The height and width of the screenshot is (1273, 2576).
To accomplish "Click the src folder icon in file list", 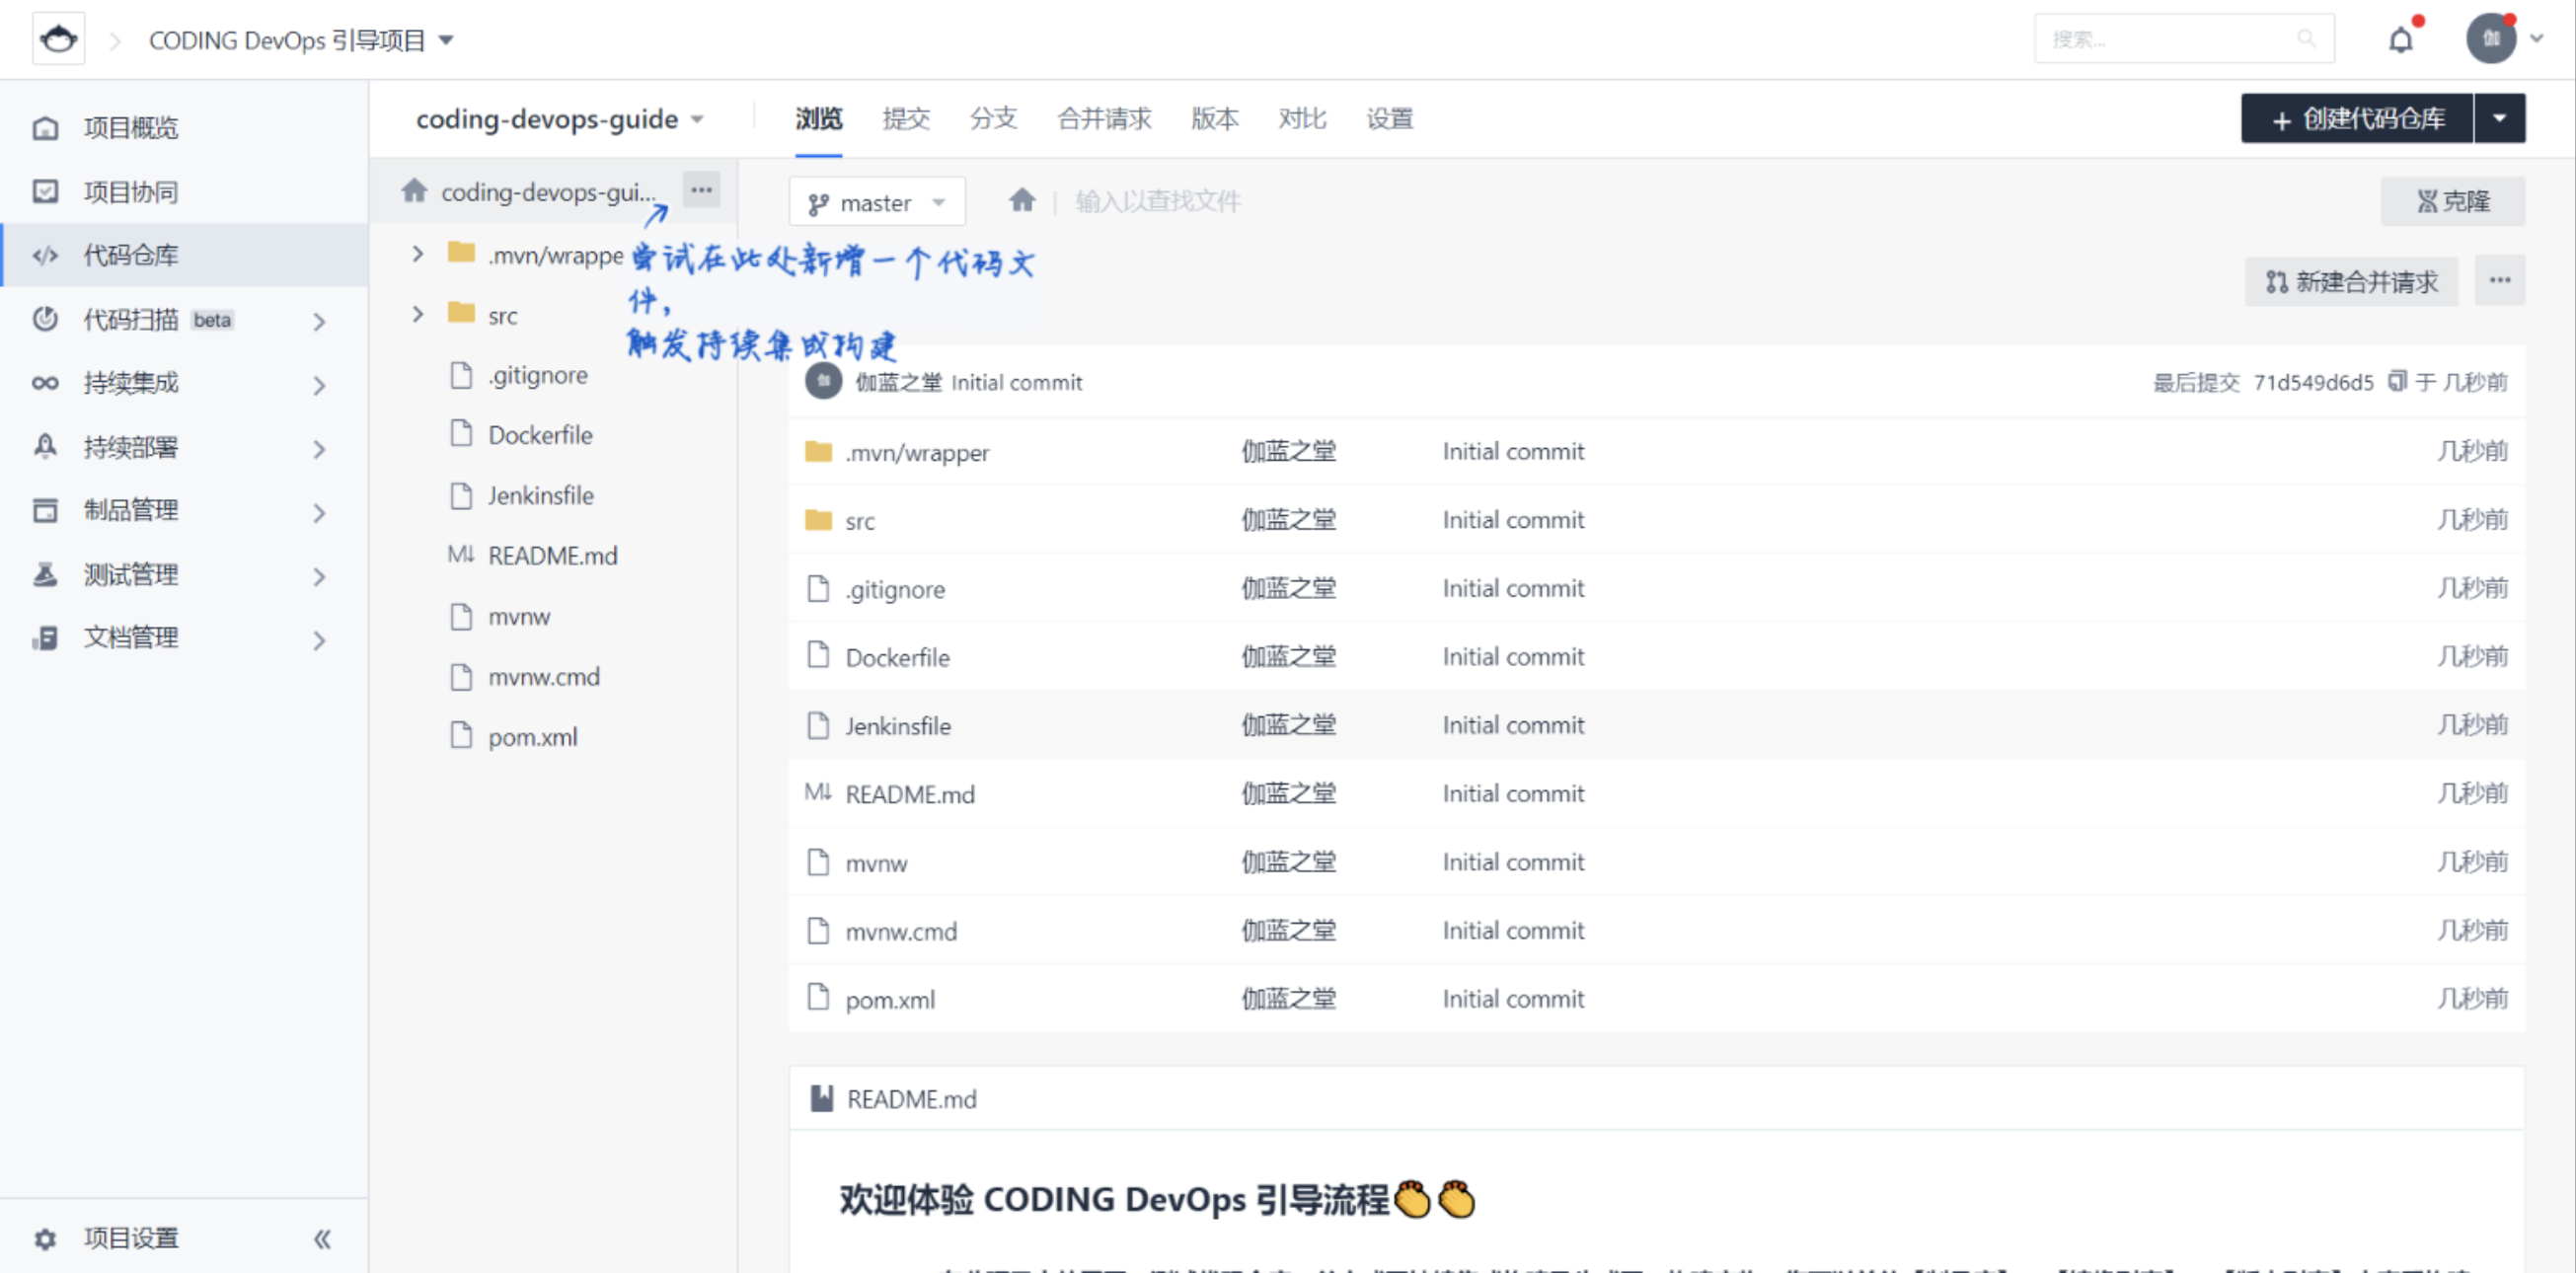I will (x=818, y=520).
